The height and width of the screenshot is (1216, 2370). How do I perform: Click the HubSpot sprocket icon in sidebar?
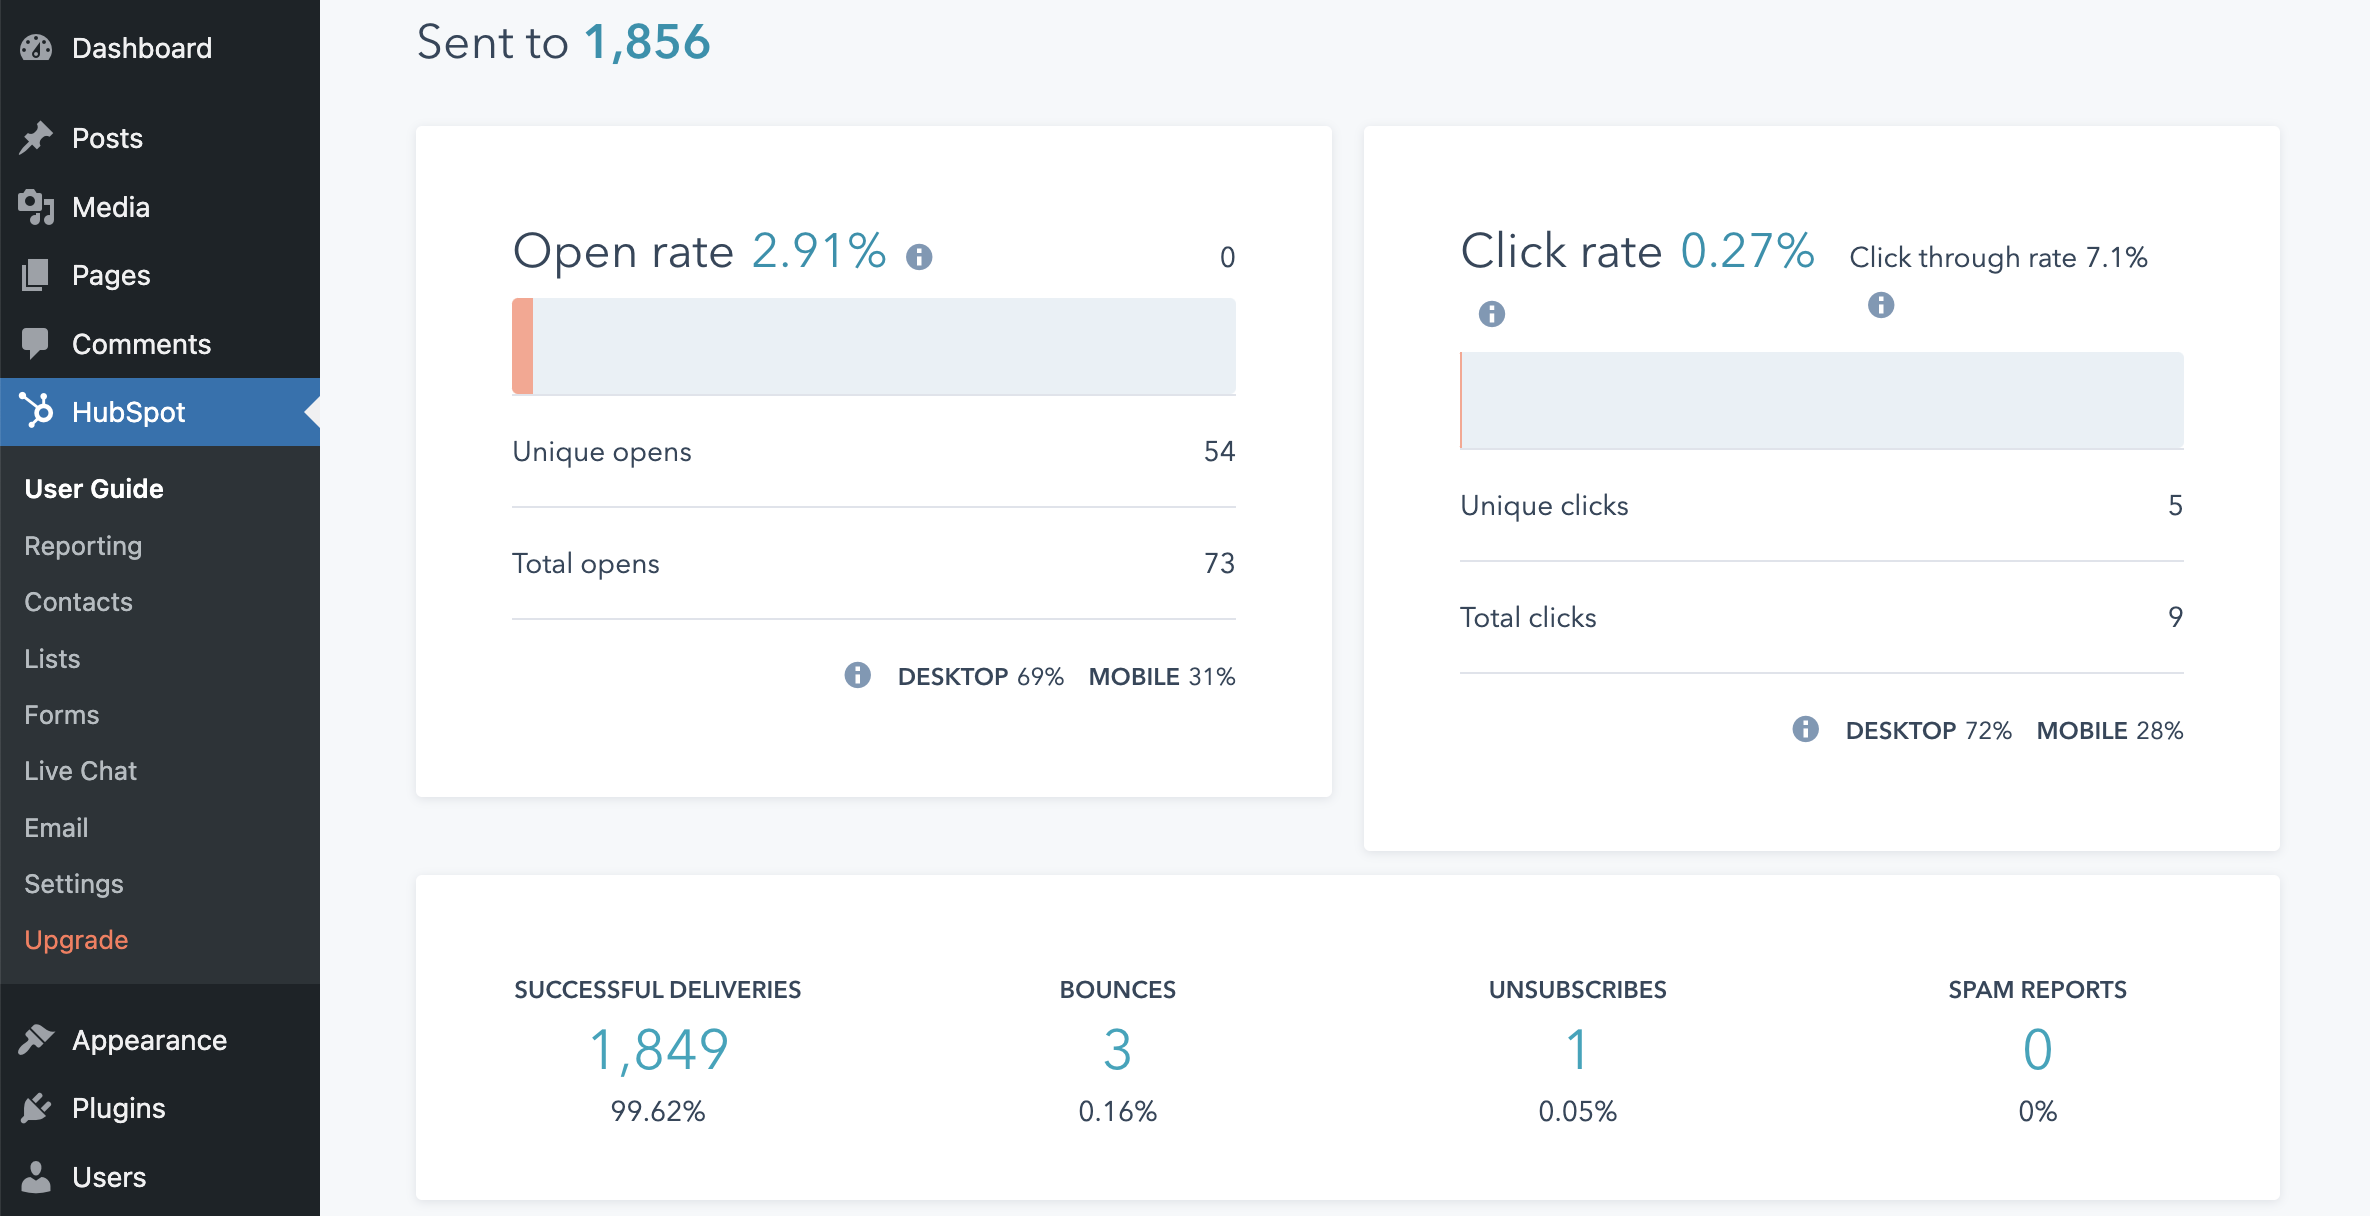(x=36, y=411)
